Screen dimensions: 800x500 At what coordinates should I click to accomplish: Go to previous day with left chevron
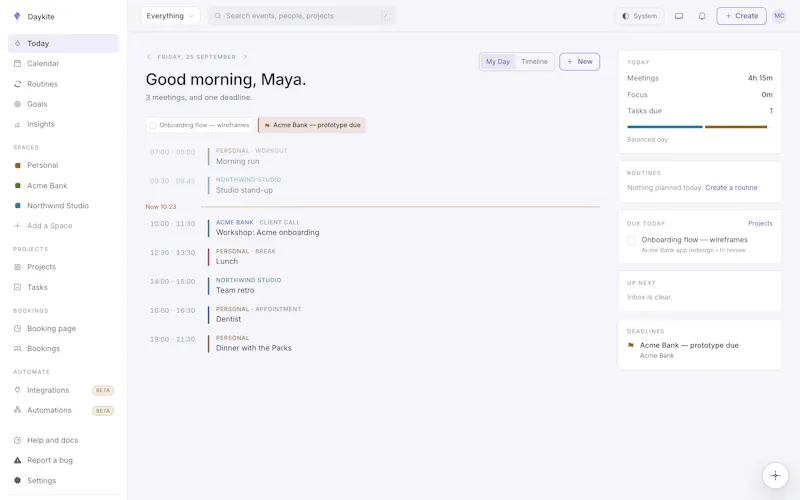click(x=148, y=57)
